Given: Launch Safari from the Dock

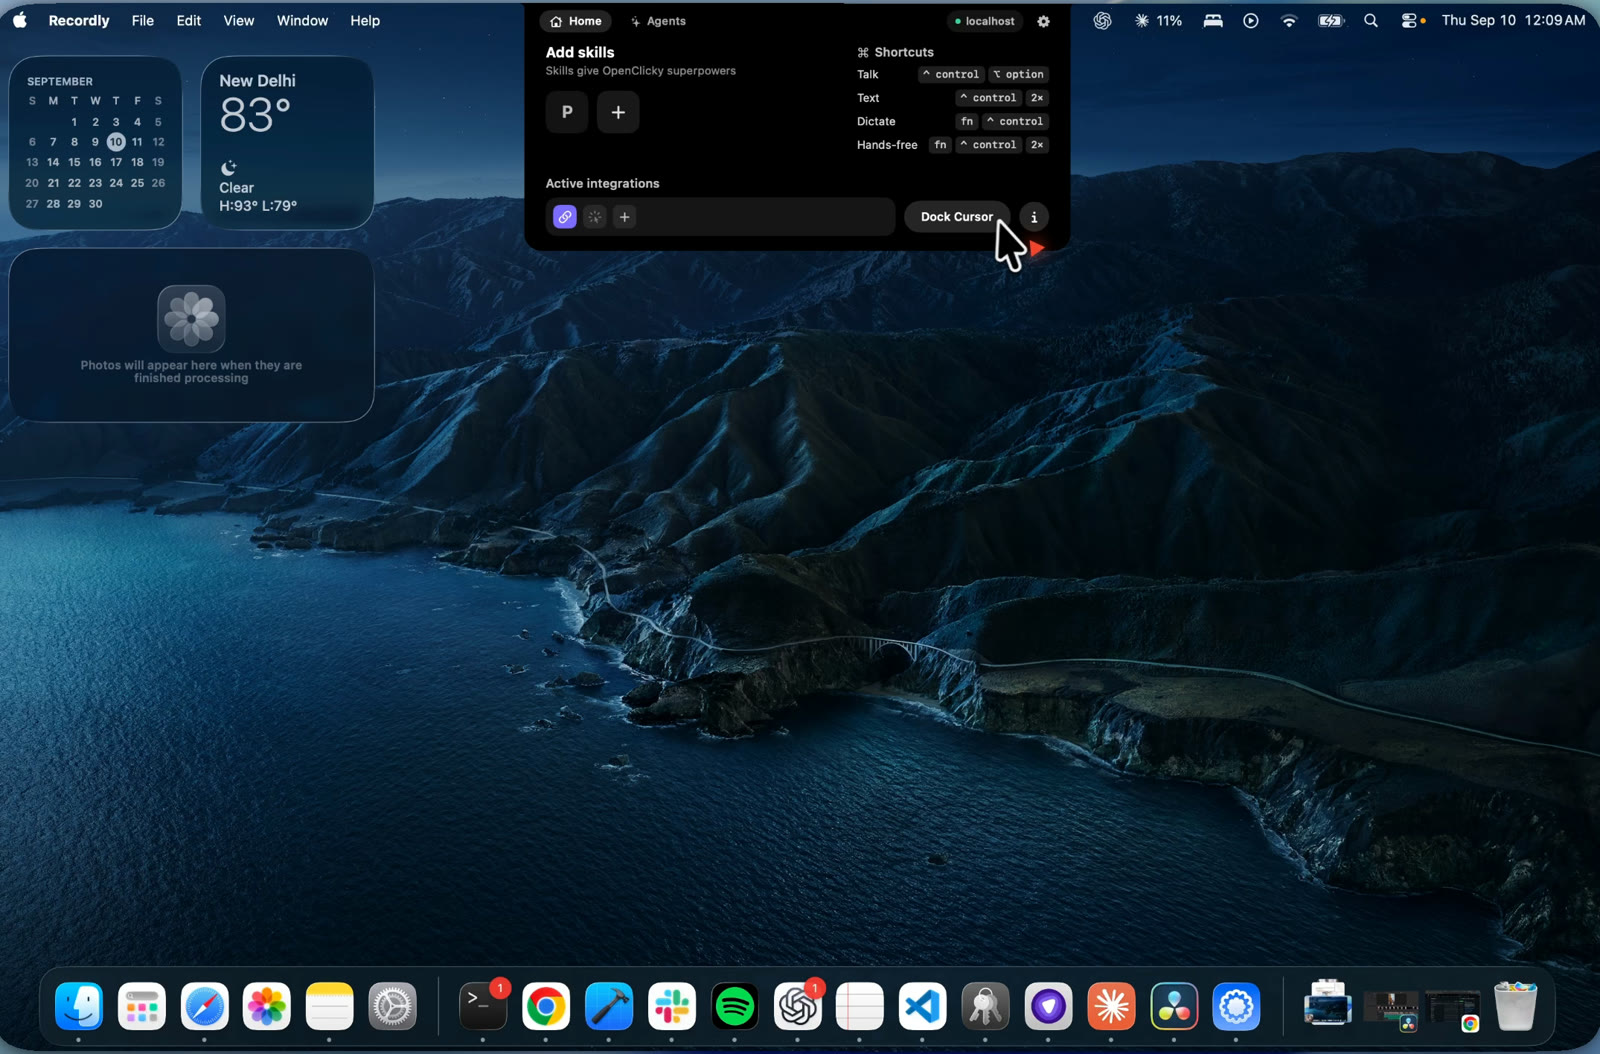Looking at the screenshot, I should tap(205, 1006).
